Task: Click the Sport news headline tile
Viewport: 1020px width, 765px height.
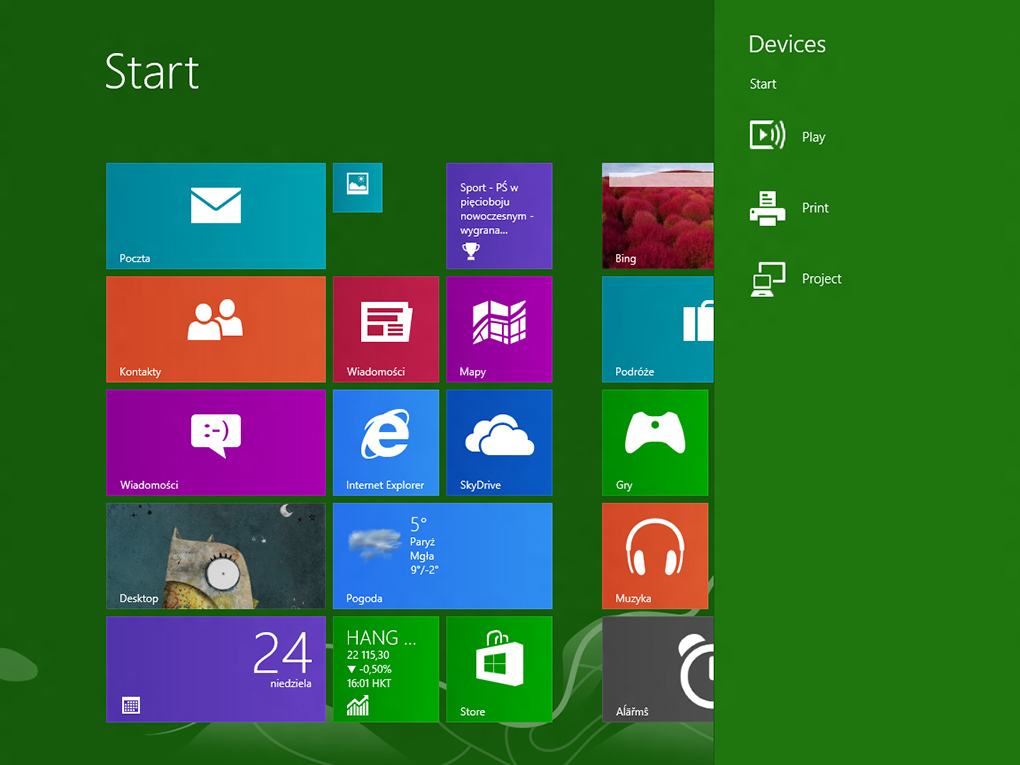Action: click(499, 216)
